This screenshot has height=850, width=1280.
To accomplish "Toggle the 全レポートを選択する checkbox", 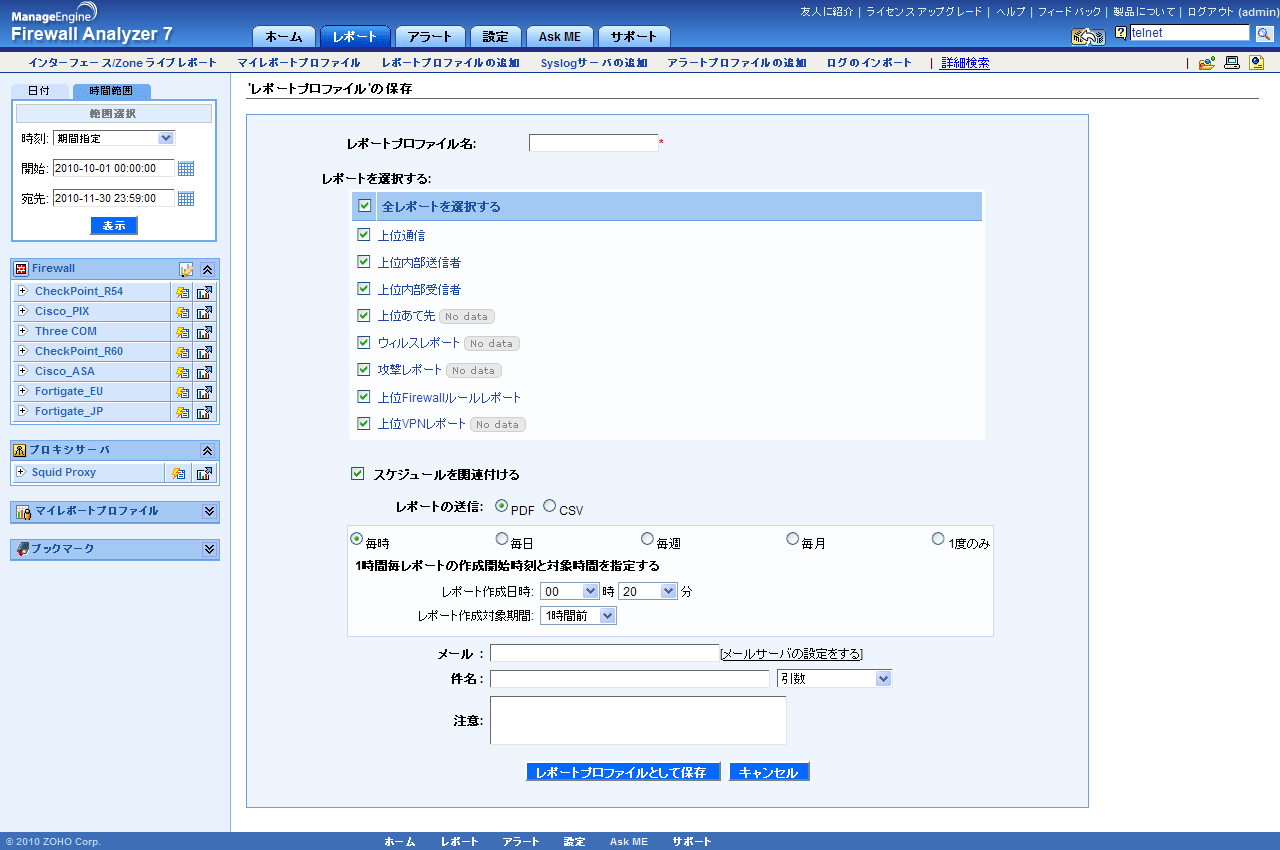I will [365, 206].
